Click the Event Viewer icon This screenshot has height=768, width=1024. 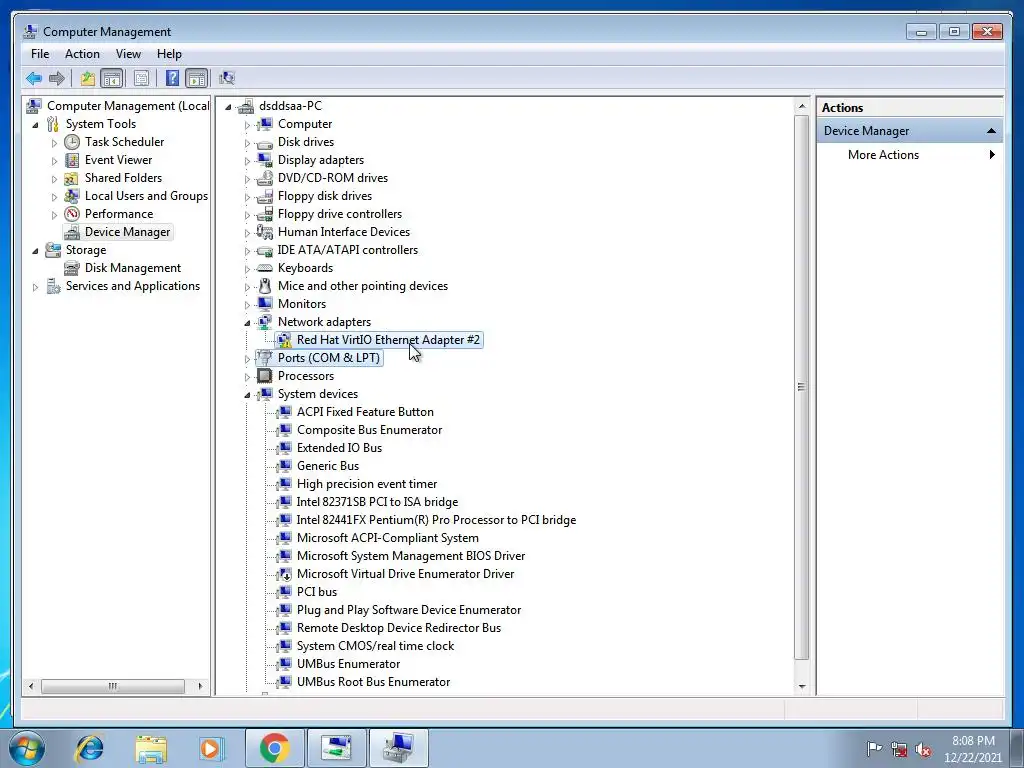pos(72,160)
